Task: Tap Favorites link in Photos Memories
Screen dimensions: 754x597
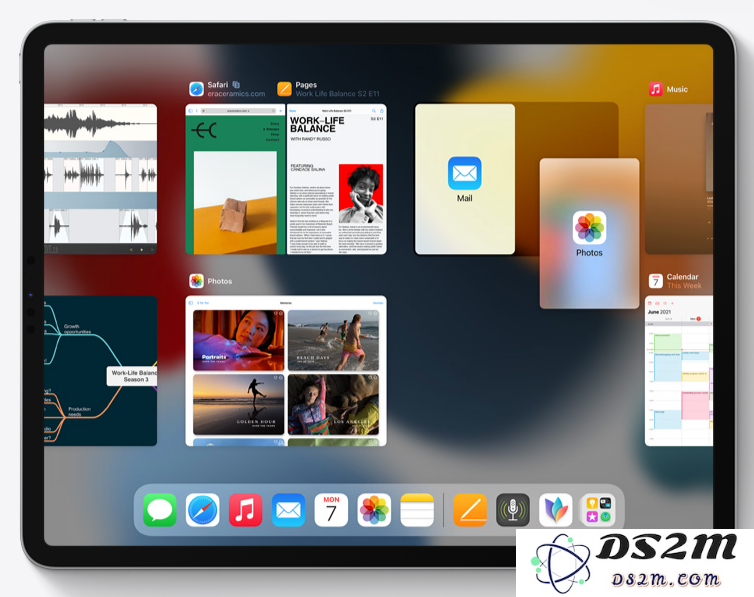Action: point(378,303)
